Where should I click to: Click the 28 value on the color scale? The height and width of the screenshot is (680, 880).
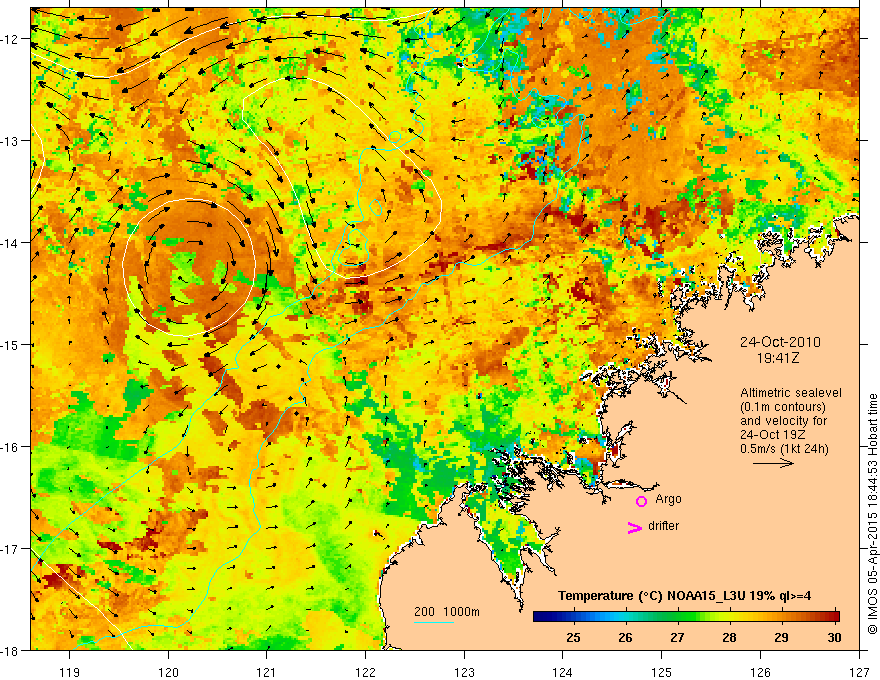(x=729, y=637)
